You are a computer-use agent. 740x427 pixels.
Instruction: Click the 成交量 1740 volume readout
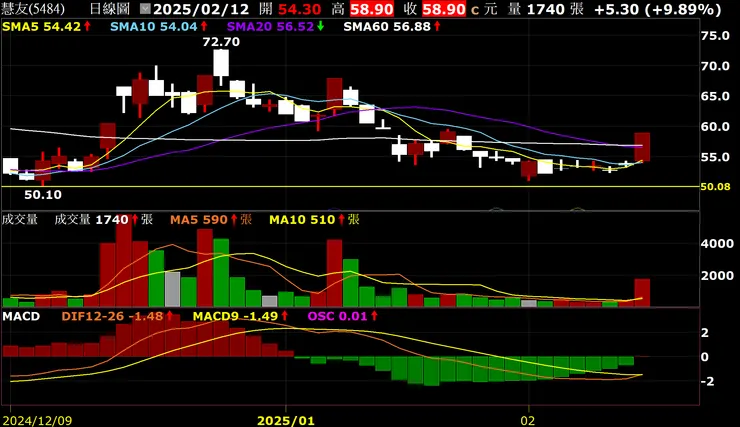103,219
